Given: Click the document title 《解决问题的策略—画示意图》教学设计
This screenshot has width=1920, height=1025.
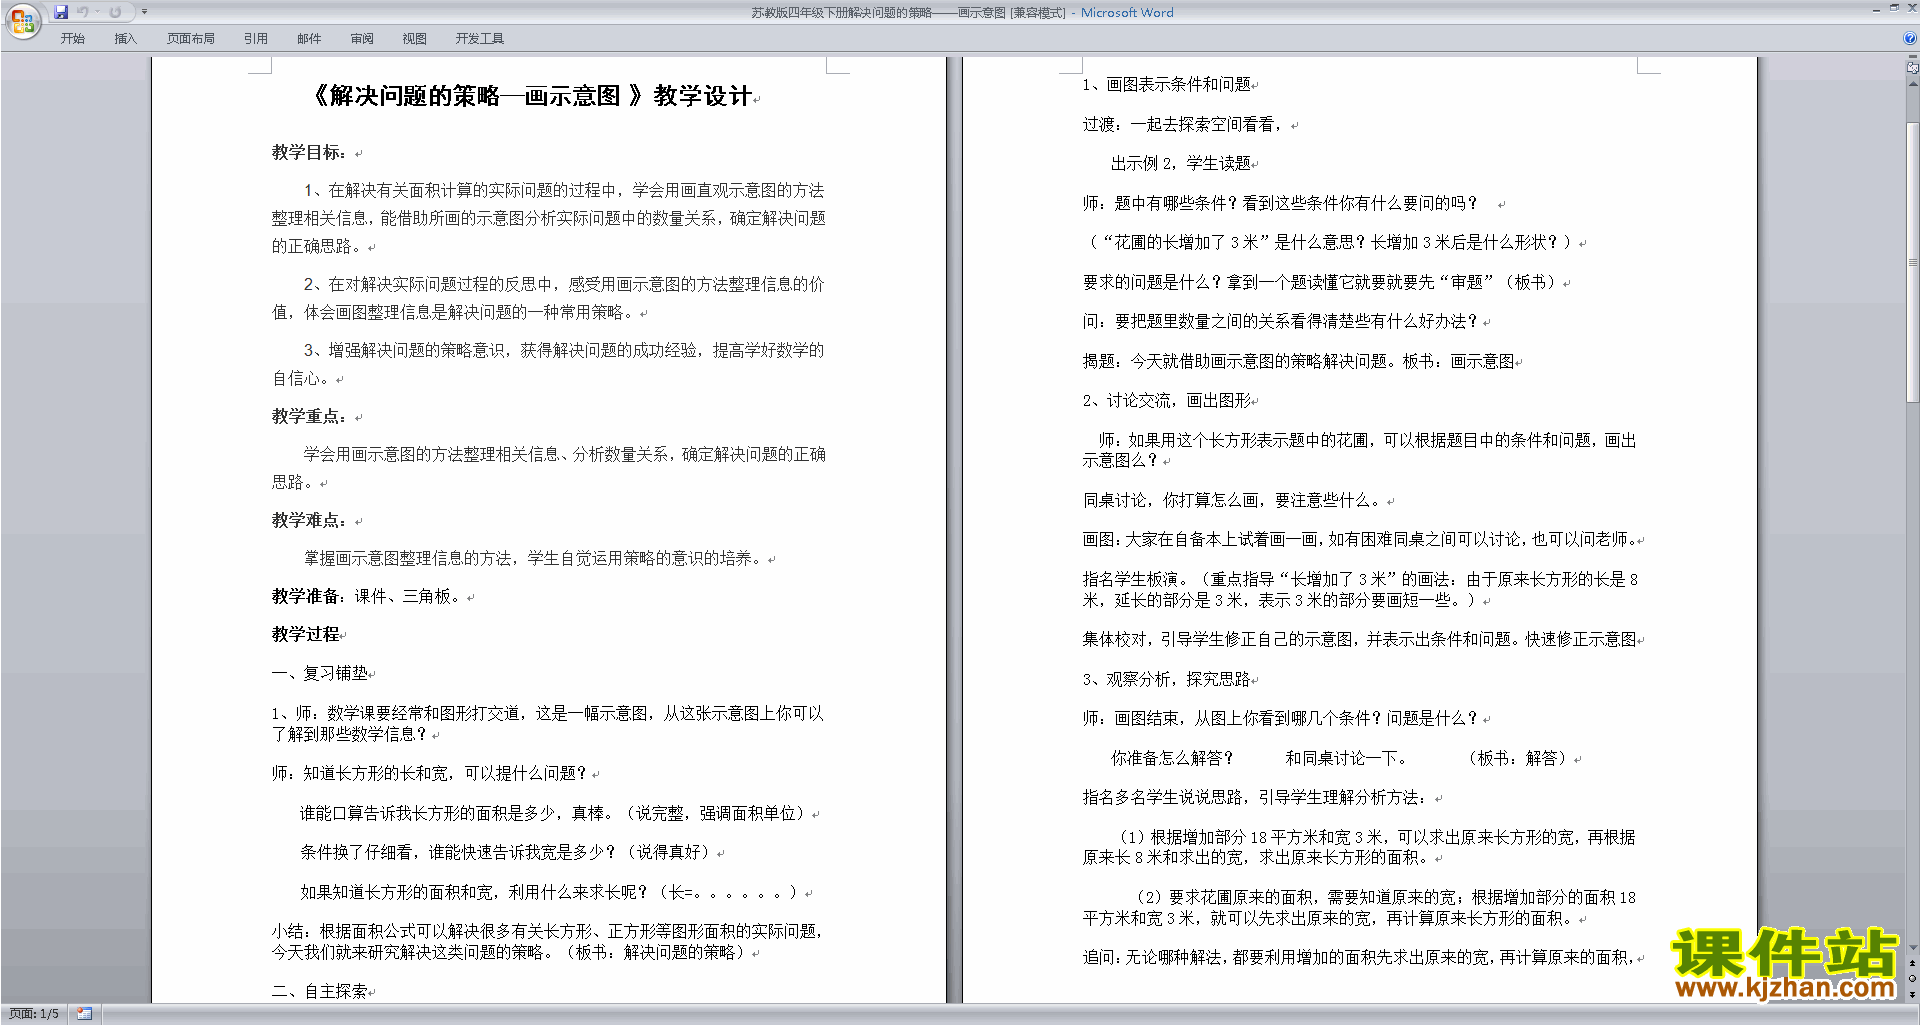Looking at the screenshot, I should (530, 96).
